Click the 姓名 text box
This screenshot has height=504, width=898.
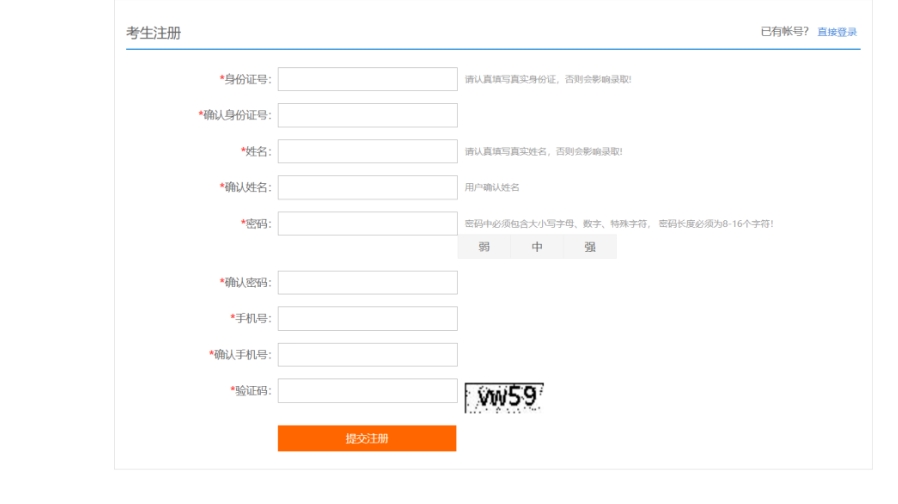(368, 151)
